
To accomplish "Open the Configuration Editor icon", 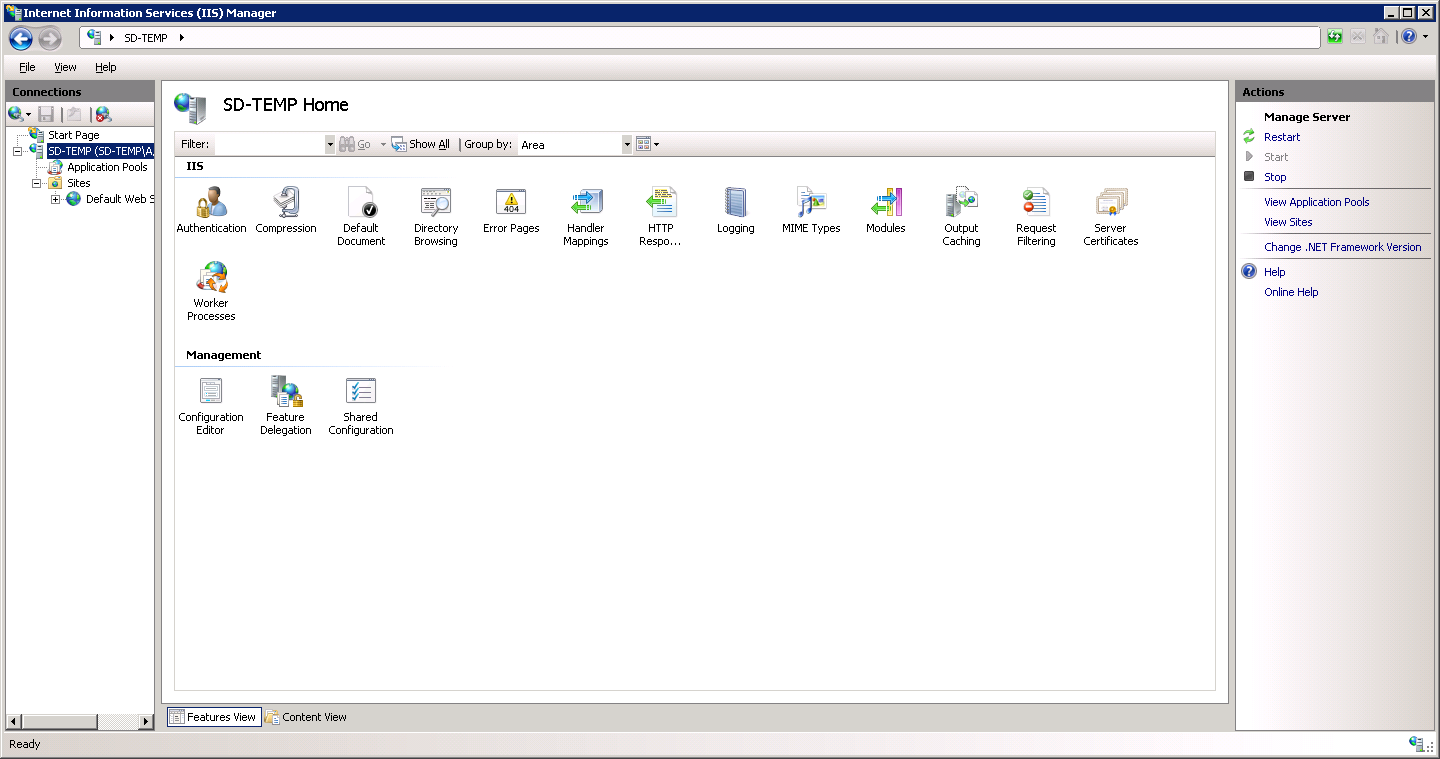I will 211,392.
